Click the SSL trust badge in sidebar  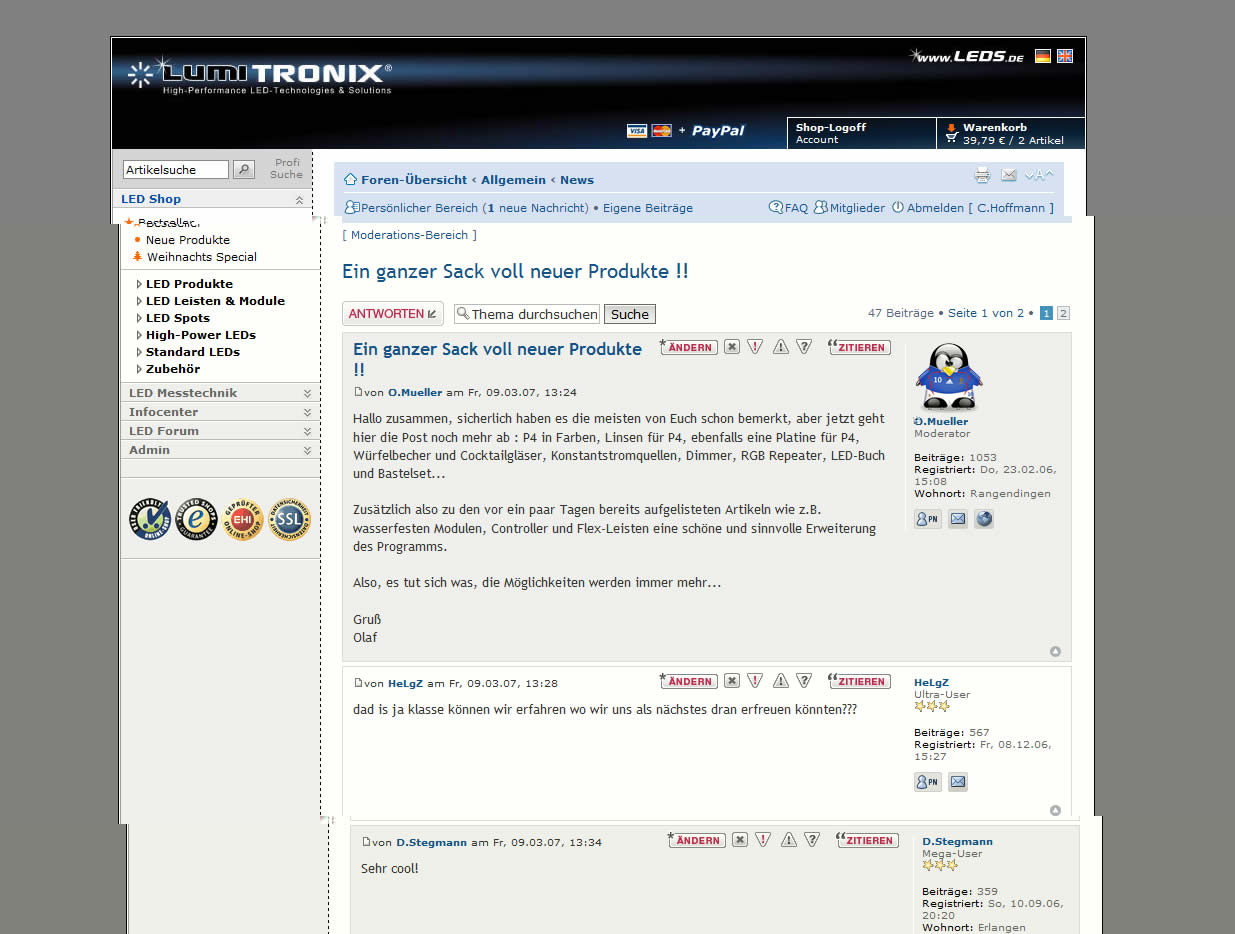click(292, 519)
